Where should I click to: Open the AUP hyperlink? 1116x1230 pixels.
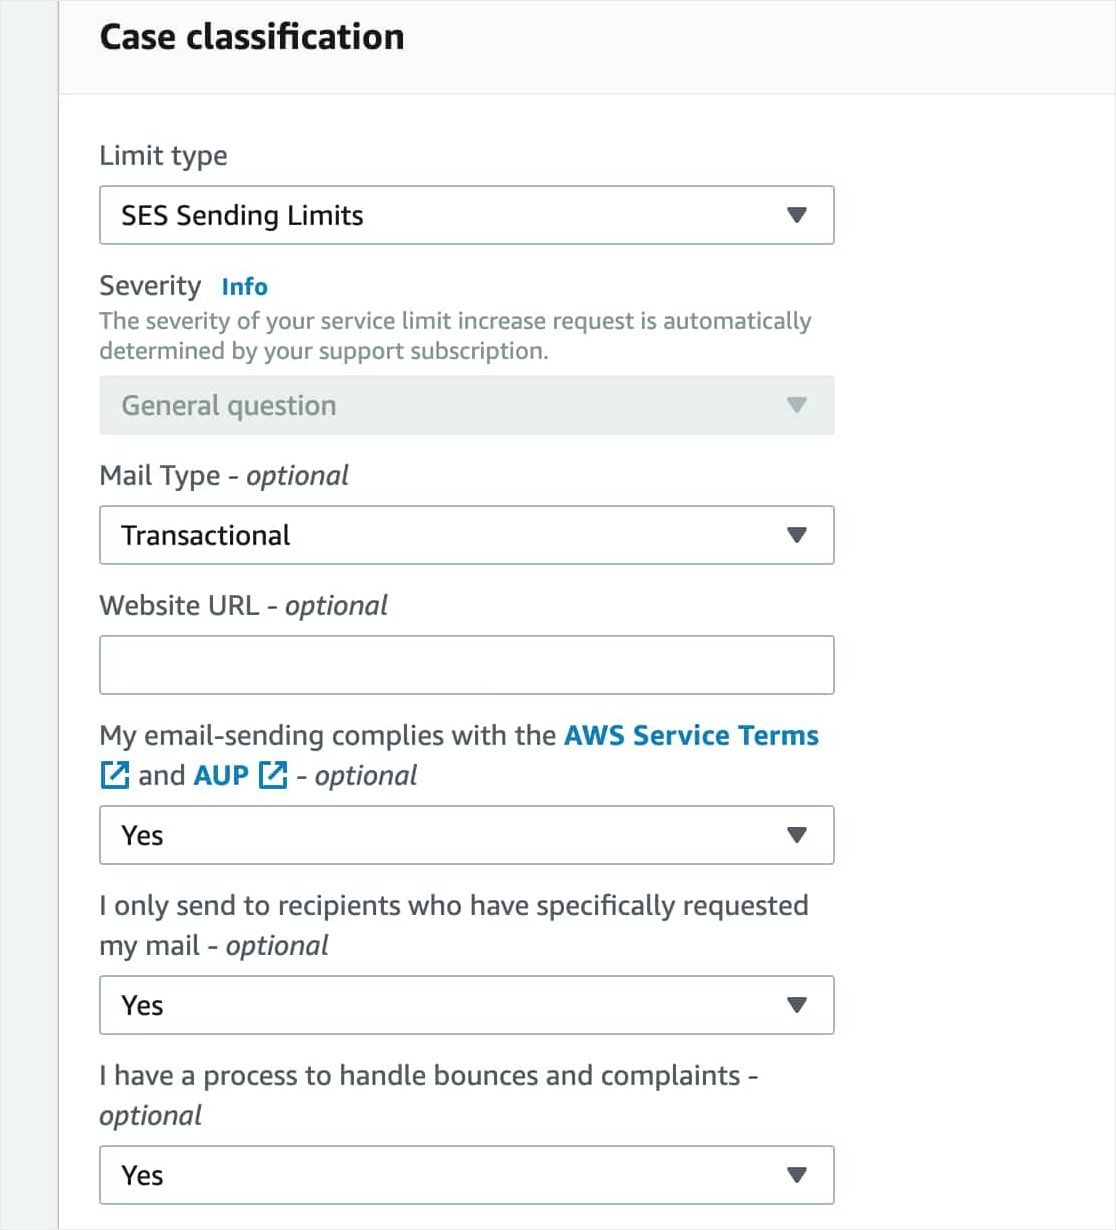(x=219, y=775)
